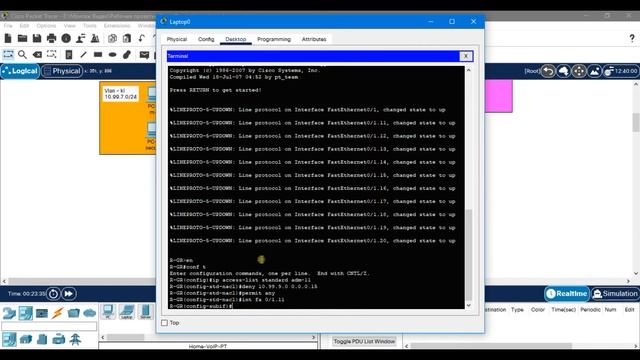Click the Undo arrow icon
This screenshot has height=360, width=640.
pos(142,38)
